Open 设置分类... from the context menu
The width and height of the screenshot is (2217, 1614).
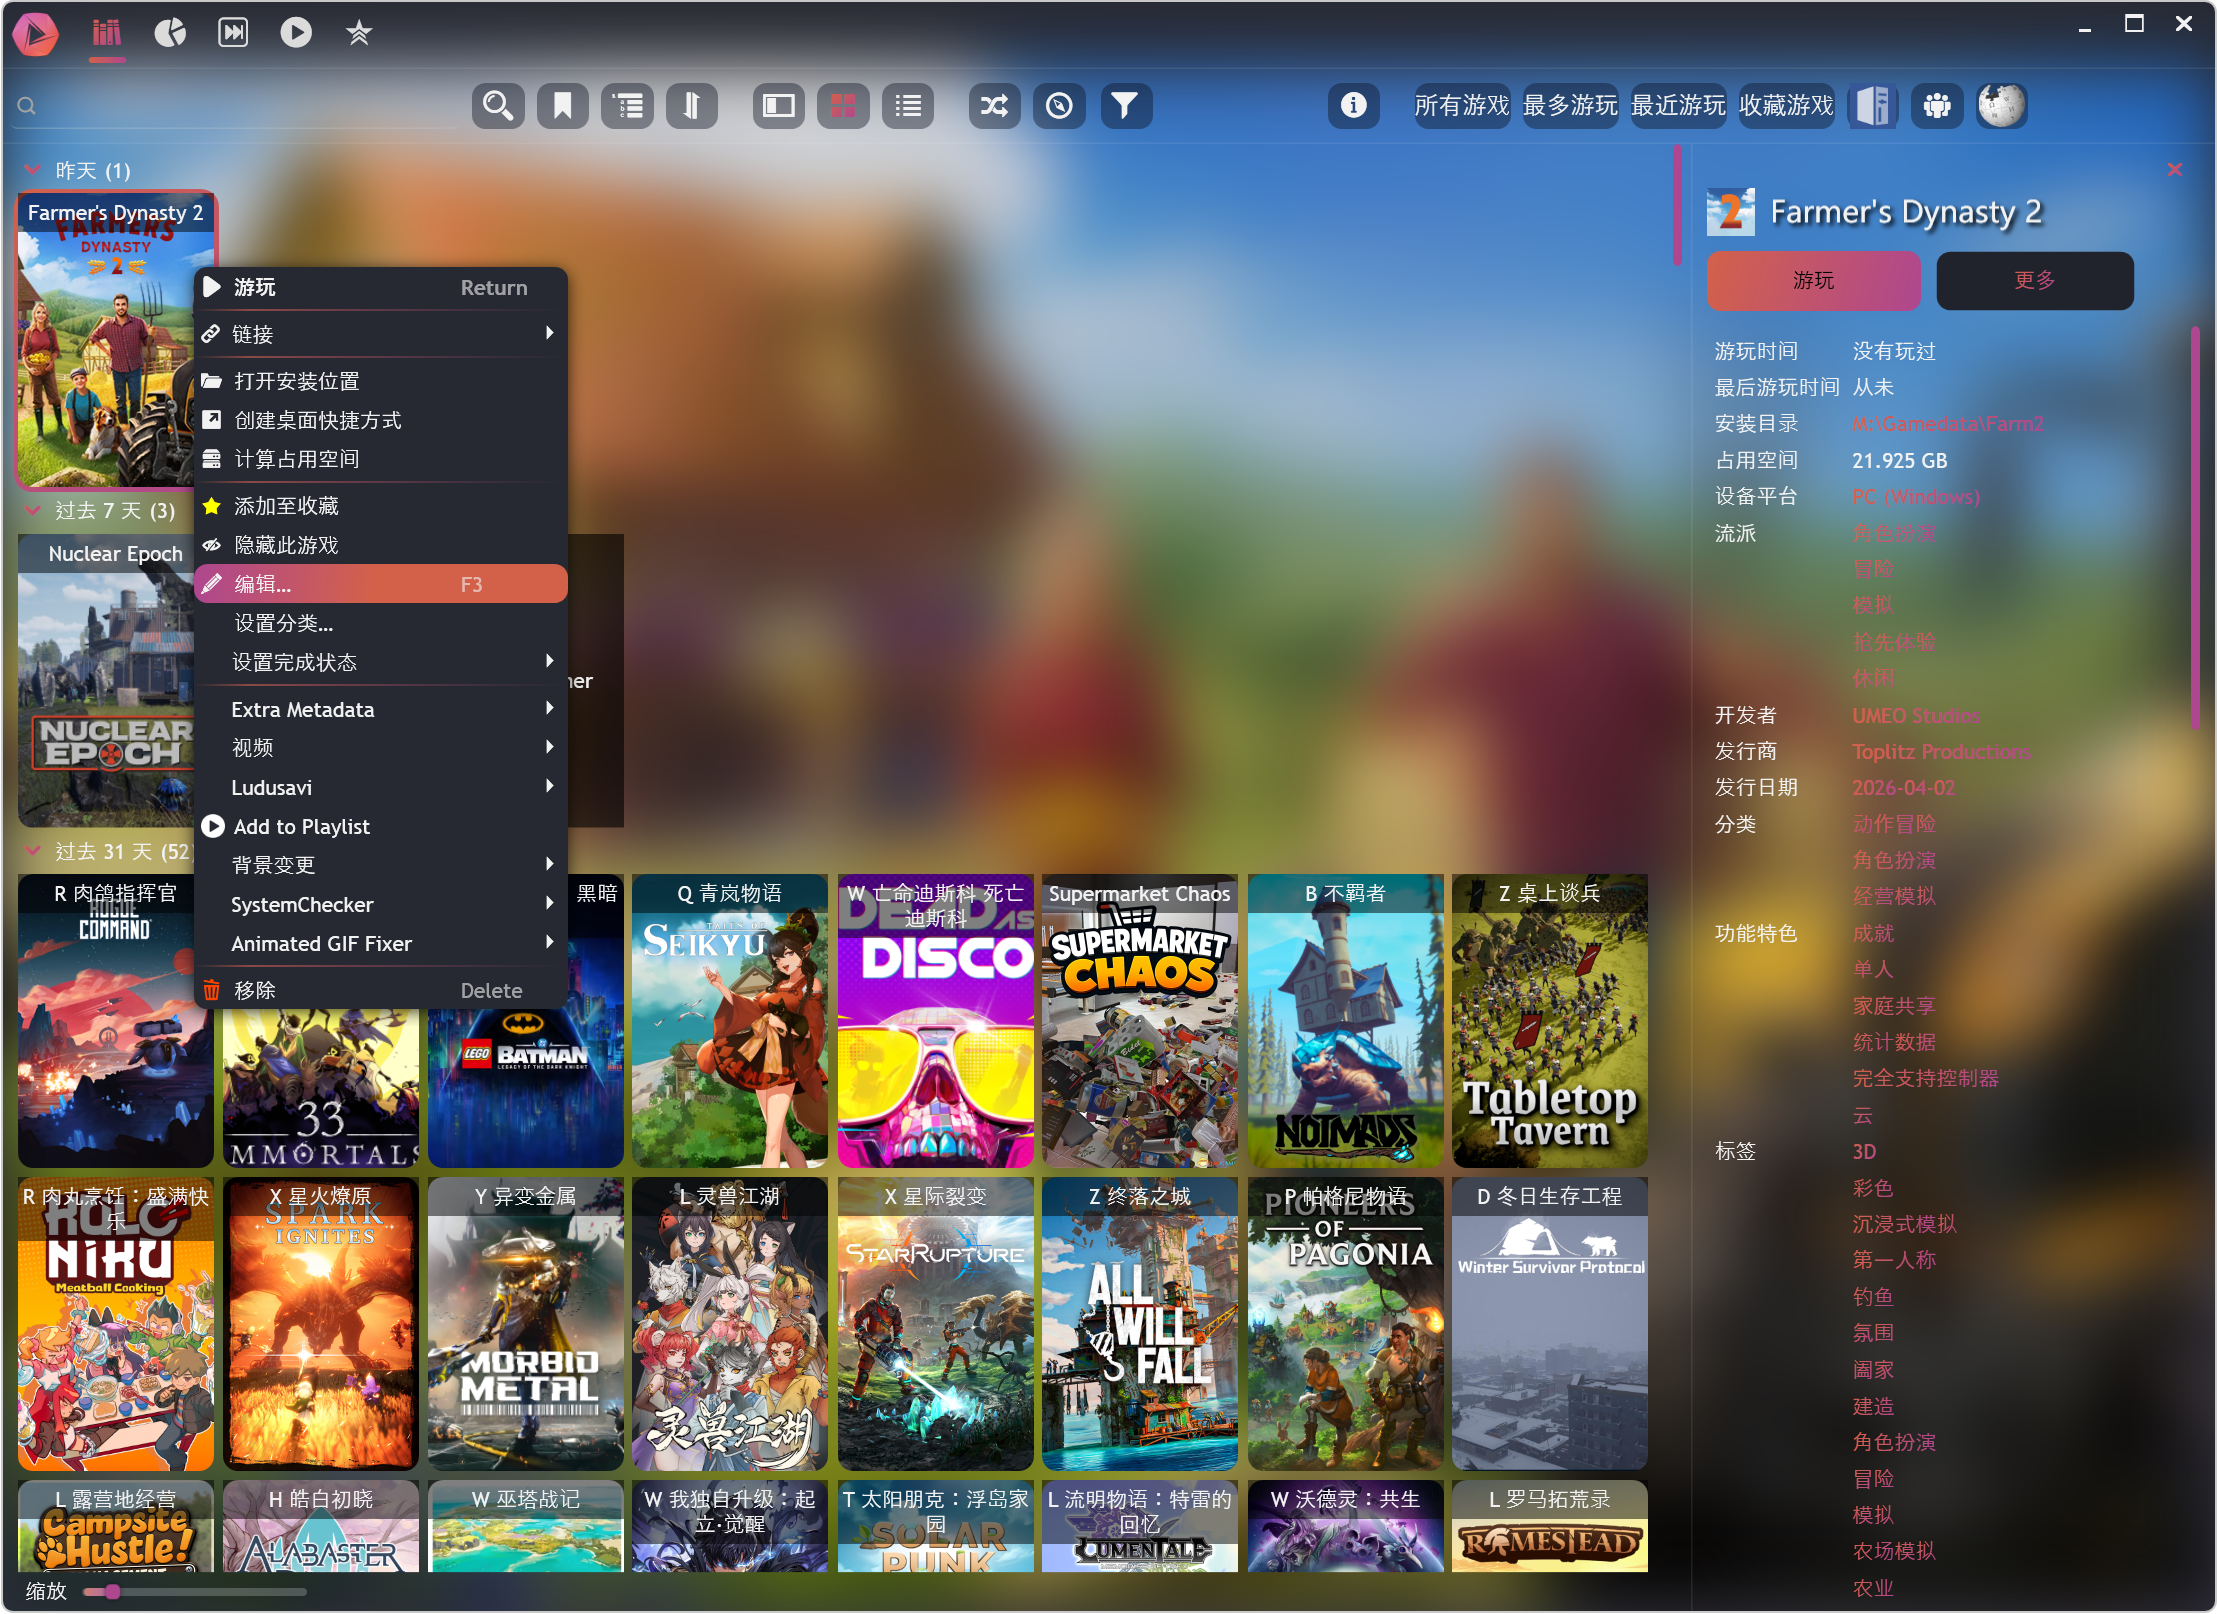point(381,623)
